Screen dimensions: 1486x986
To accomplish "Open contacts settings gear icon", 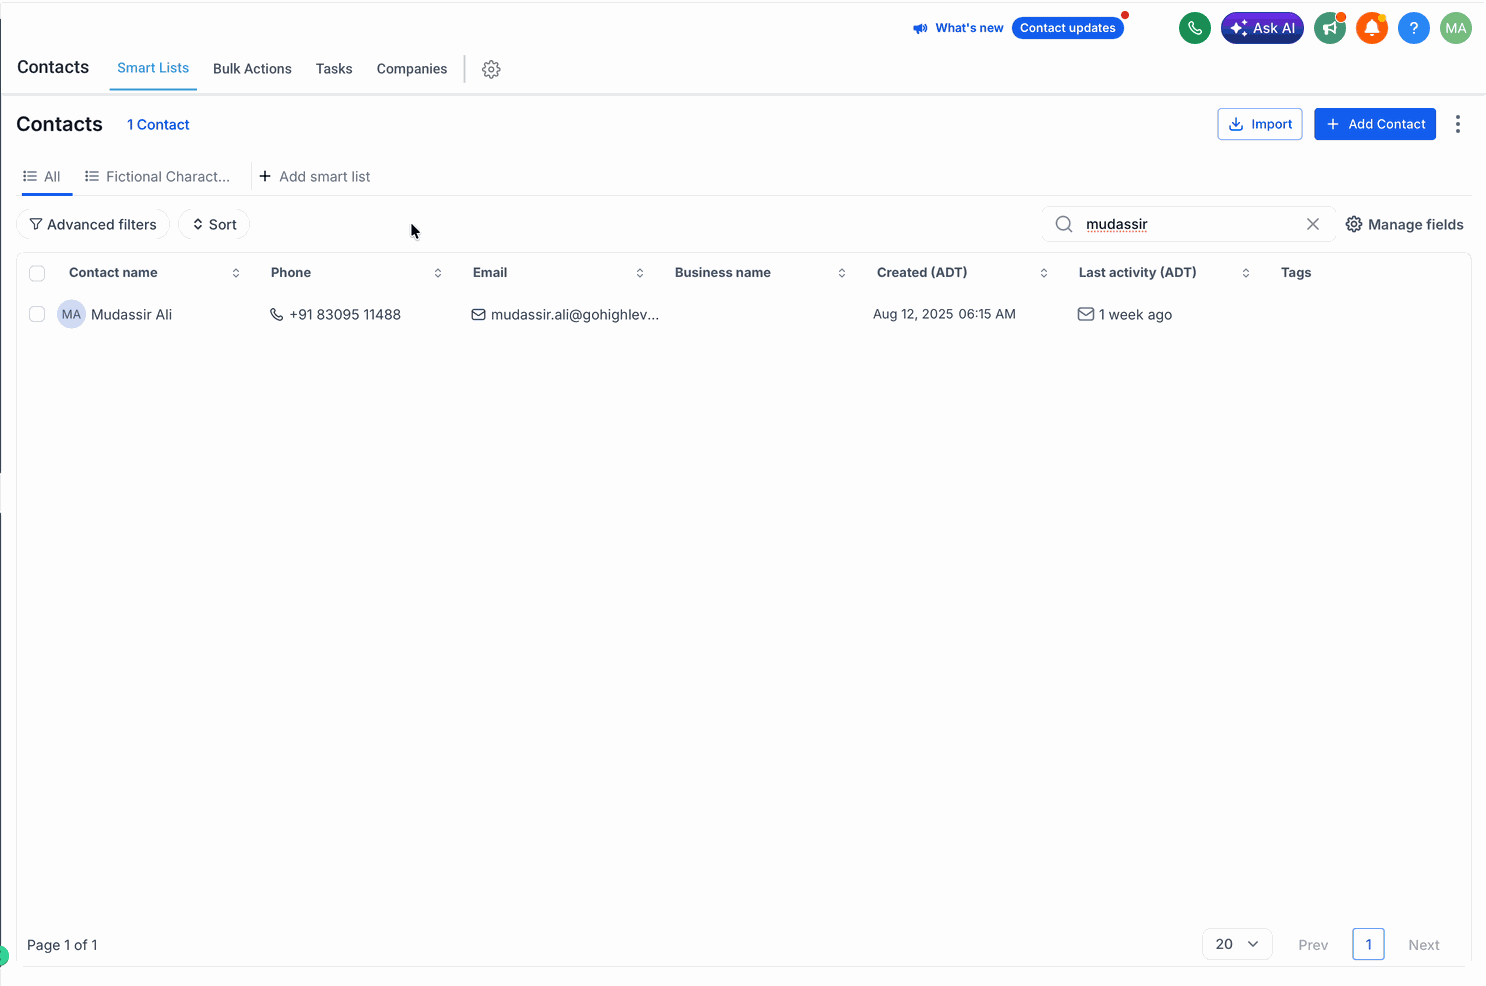I will (491, 69).
